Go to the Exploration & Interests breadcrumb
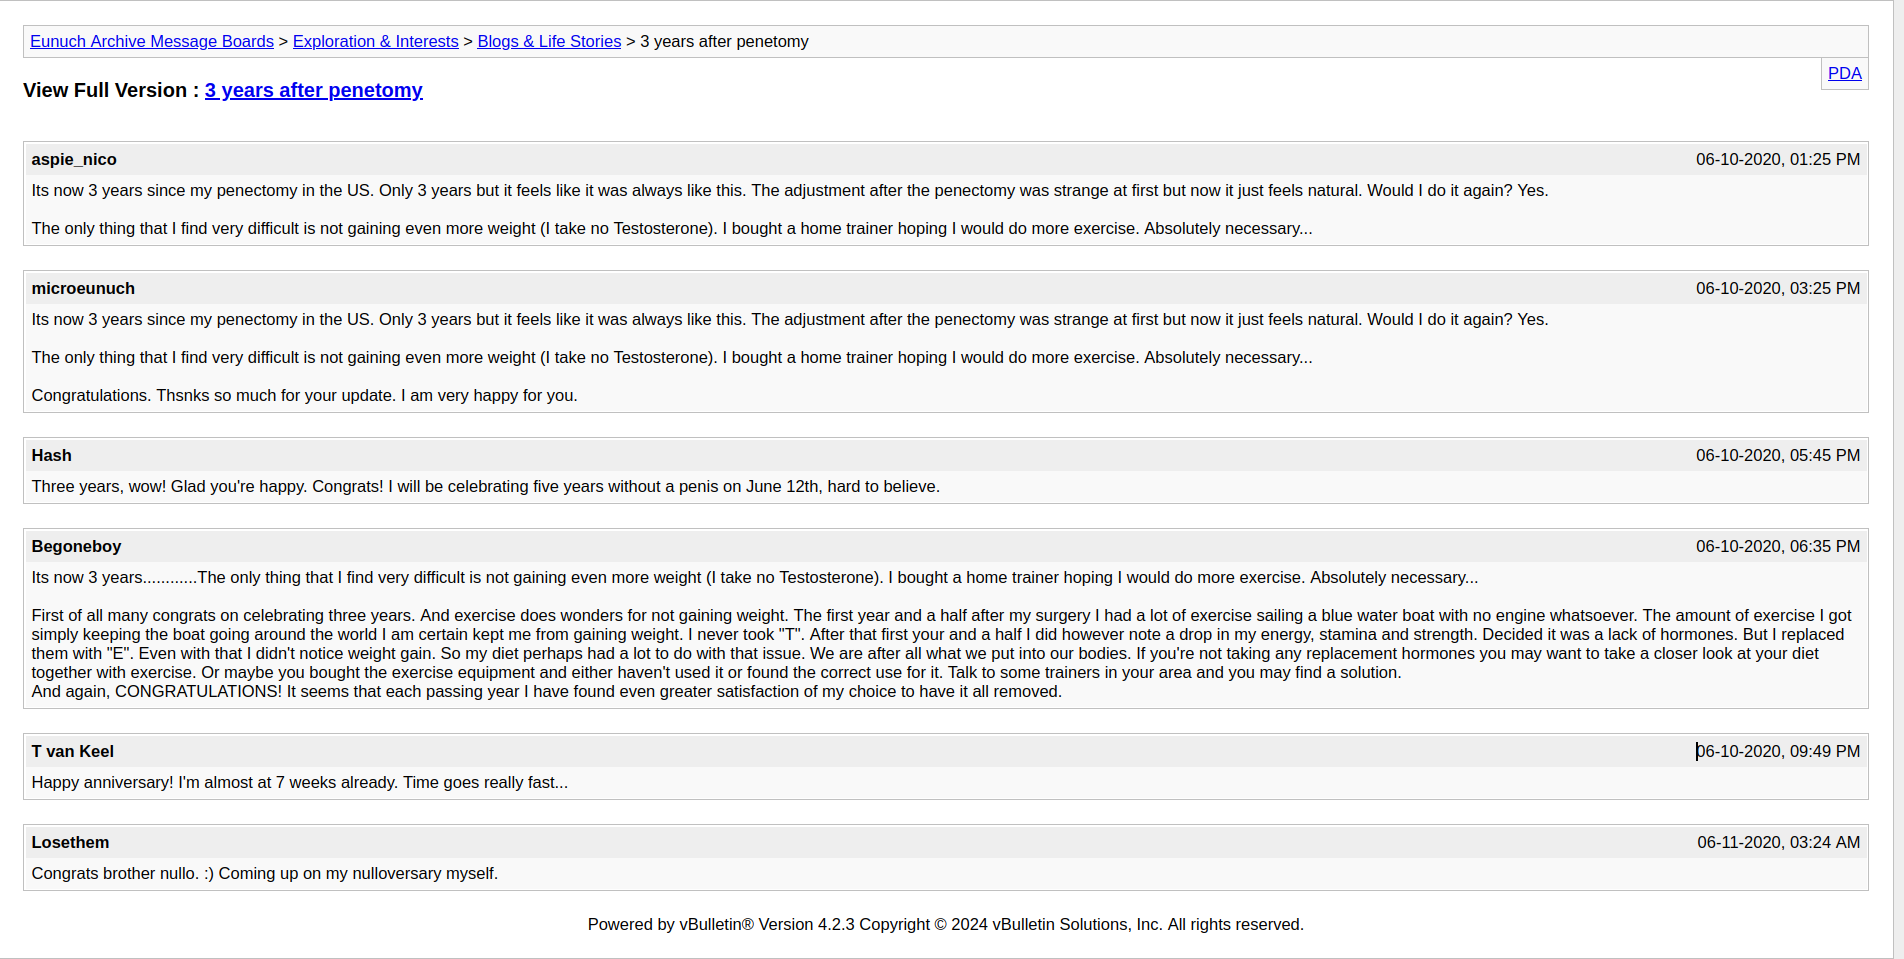This screenshot has width=1904, height=959. tap(375, 41)
